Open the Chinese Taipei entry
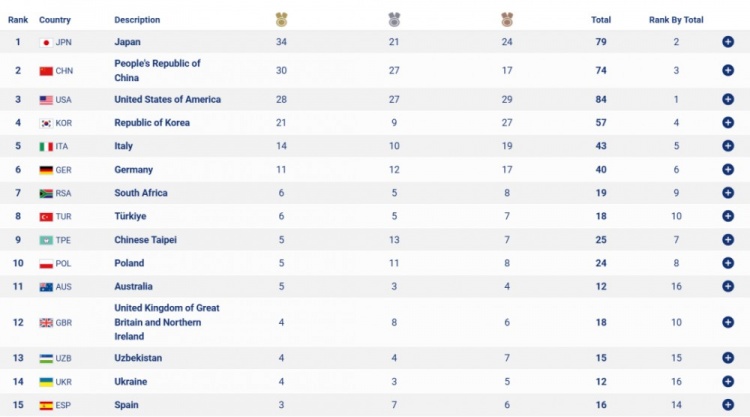Image resolution: width=750 pixels, height=417 pixels. tap(148, 240)
